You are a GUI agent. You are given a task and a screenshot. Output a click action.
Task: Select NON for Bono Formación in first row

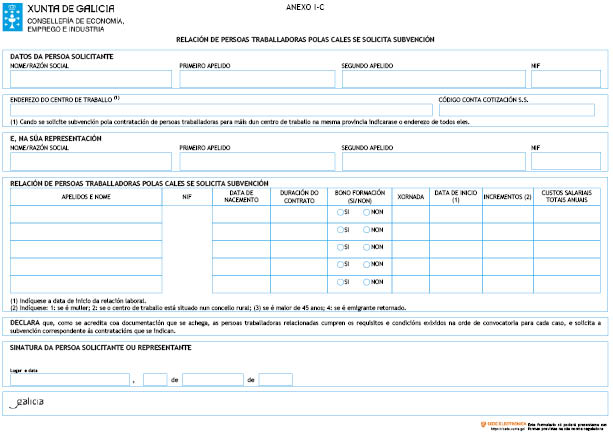366,213
